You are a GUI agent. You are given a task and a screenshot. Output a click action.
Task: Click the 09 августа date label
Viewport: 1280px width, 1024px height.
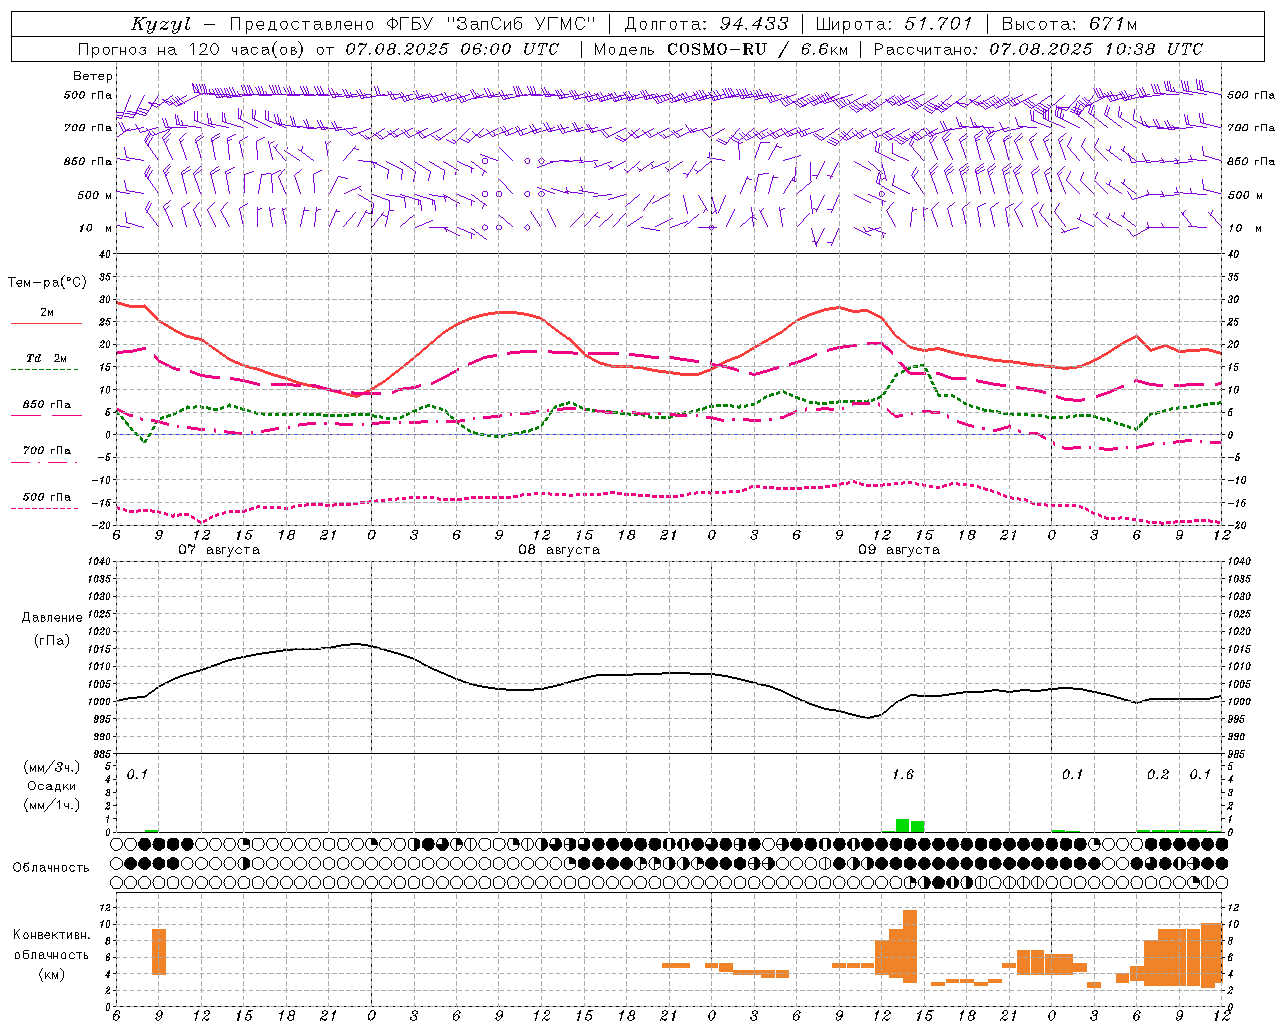[899, 550]
